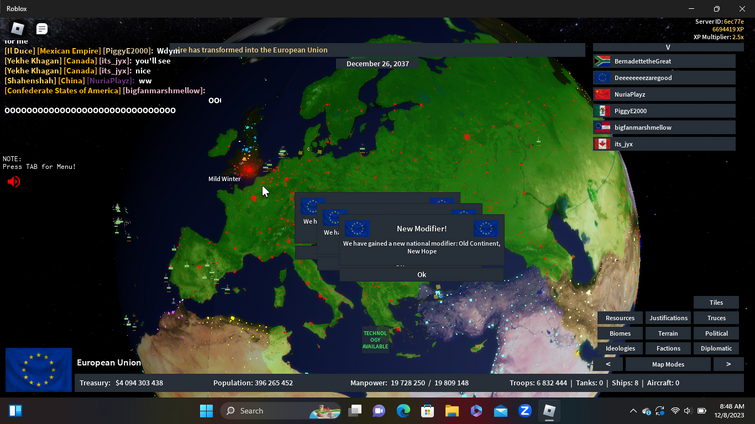Open the OneDrive cloud tray icon

(x=646, y=411)
